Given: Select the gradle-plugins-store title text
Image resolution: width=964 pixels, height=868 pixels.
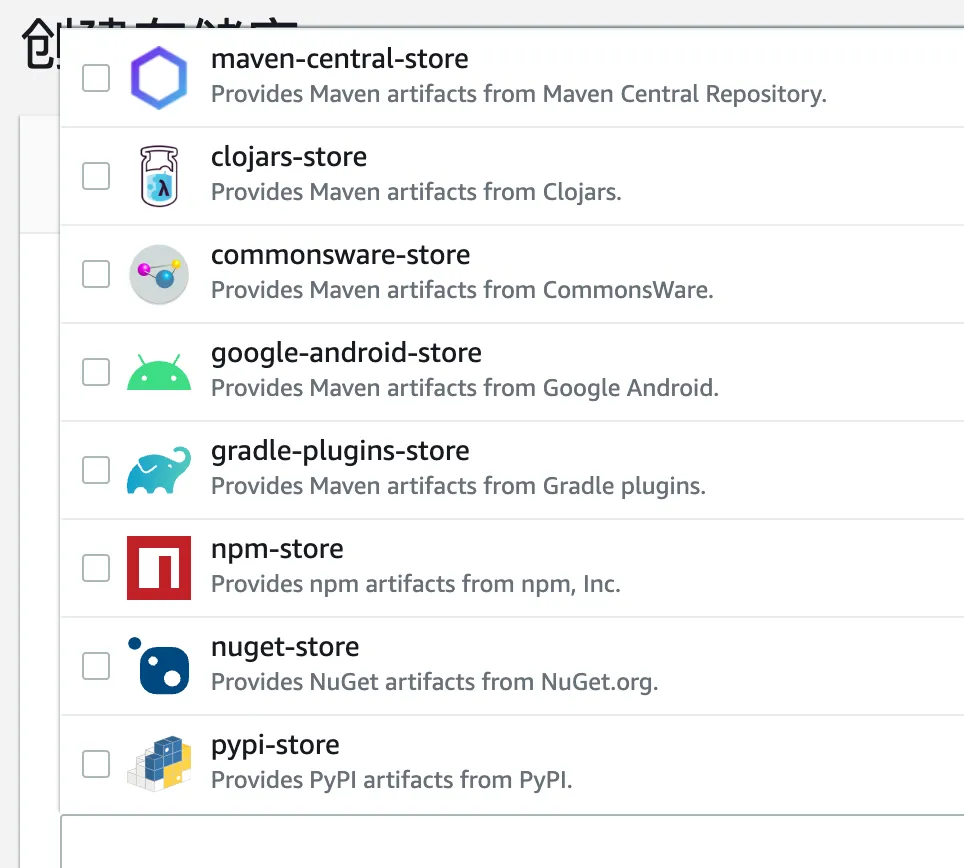Looking at the screenshot, I should tap(340, 451).
